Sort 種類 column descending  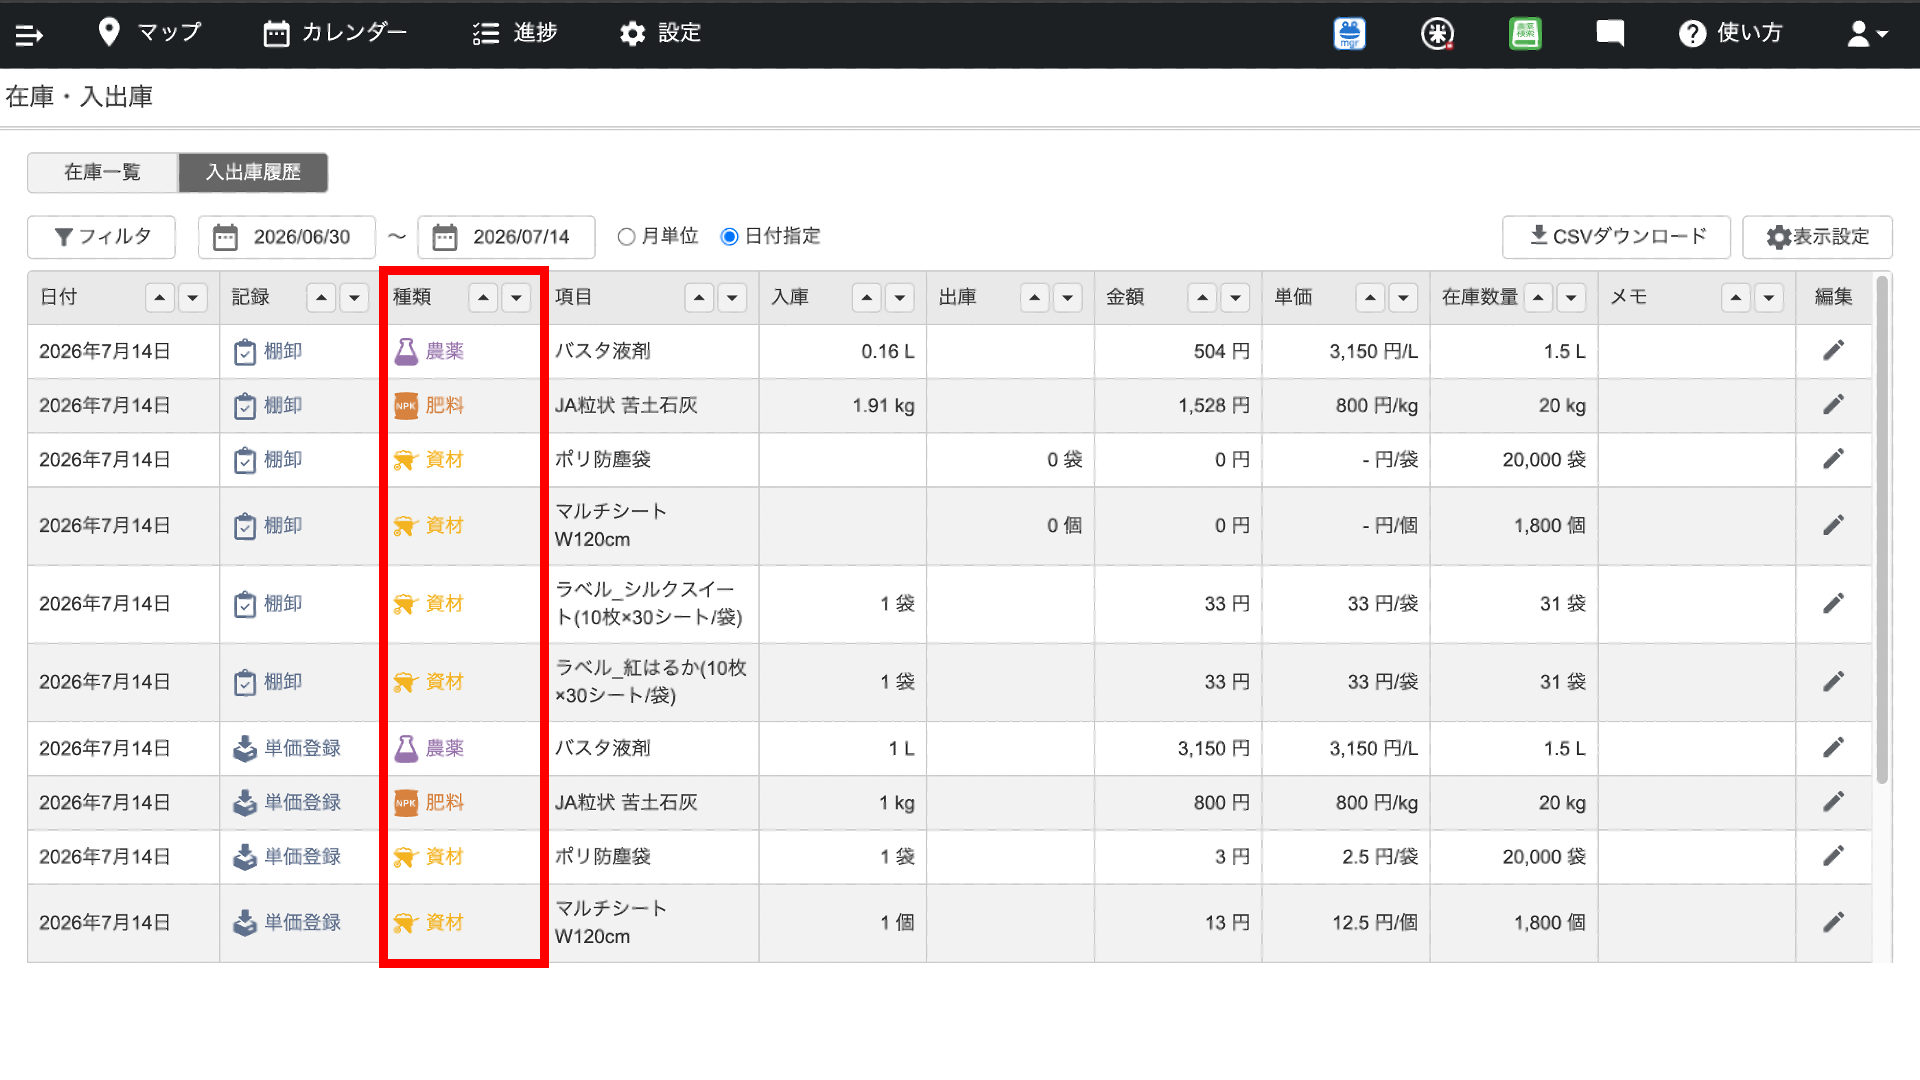[x=516, y=297]
